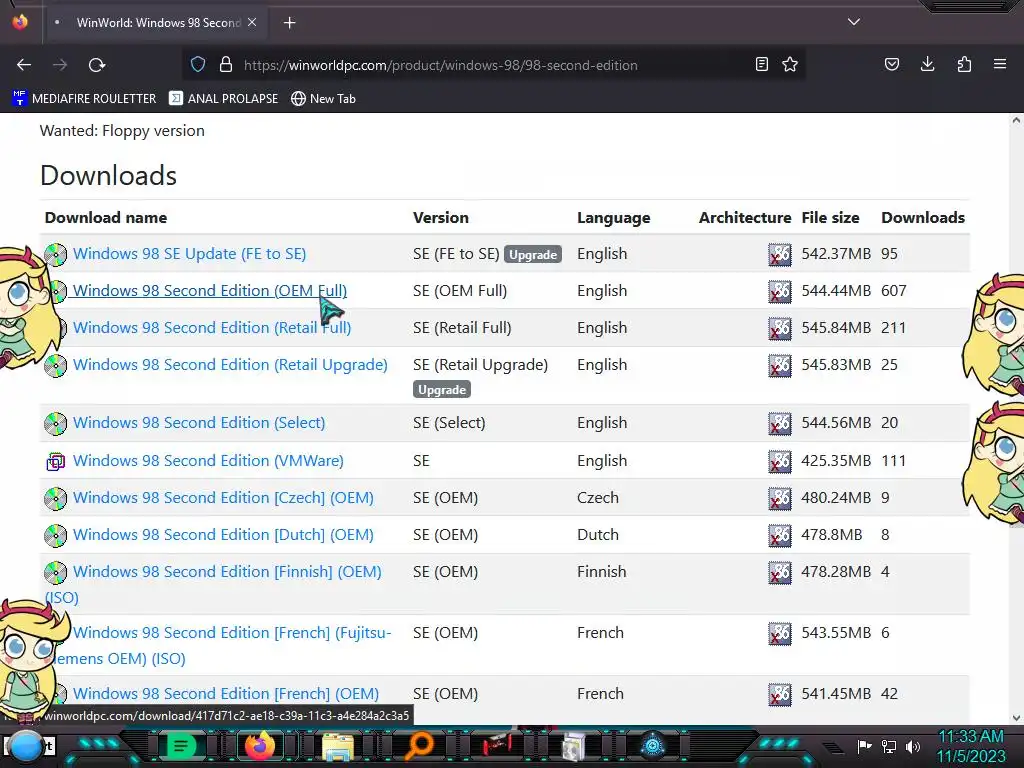1024x768 pixels.
Task: Open Firefox from the taskbar
Action: coord(260,746)
